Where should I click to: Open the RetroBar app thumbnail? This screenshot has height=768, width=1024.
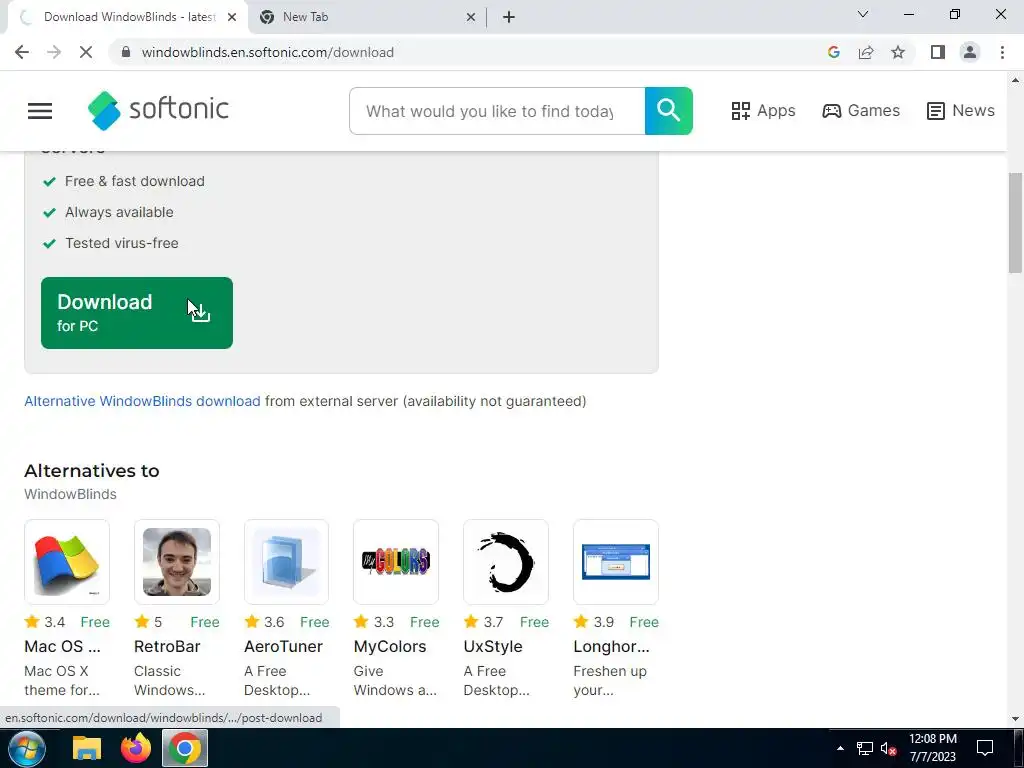tap(176, 562)
